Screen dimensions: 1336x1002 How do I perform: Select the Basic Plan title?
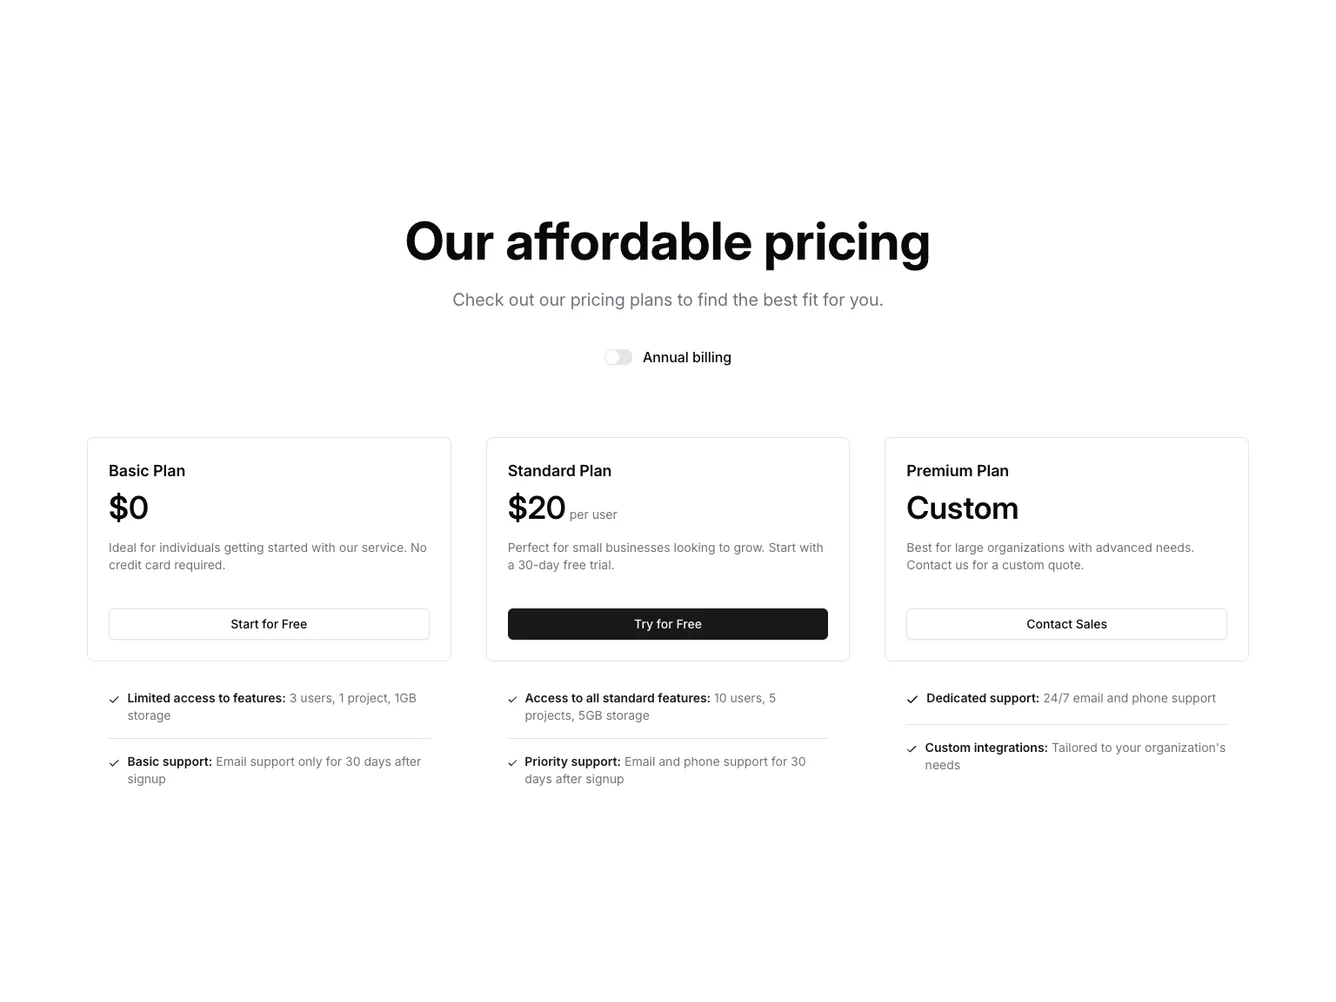[x=146, y=470]
